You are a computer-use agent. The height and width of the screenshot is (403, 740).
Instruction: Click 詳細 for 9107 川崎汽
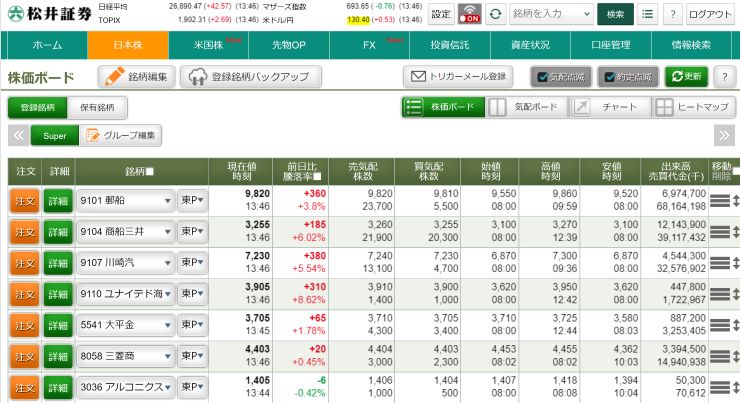[58, 264]
